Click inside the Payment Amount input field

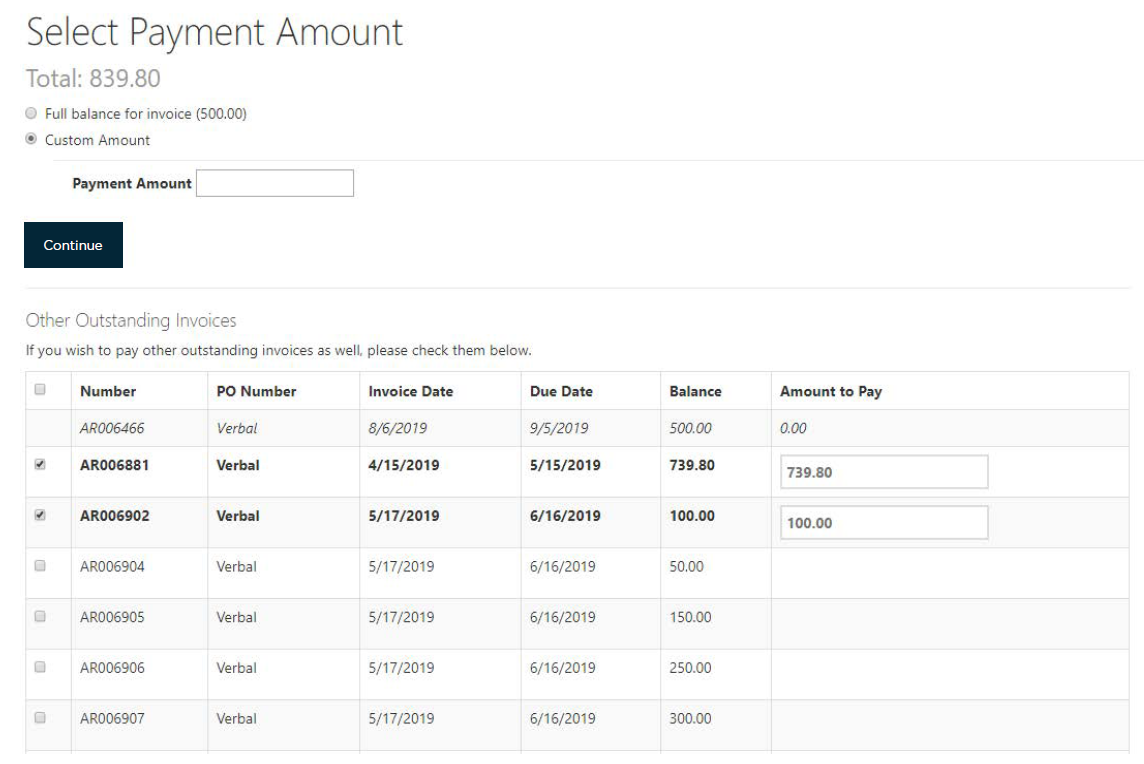coord(276,184)
